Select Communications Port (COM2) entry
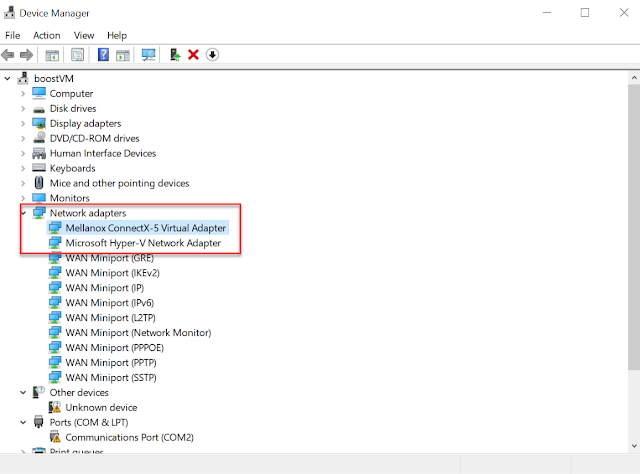 tap(129, 437)
